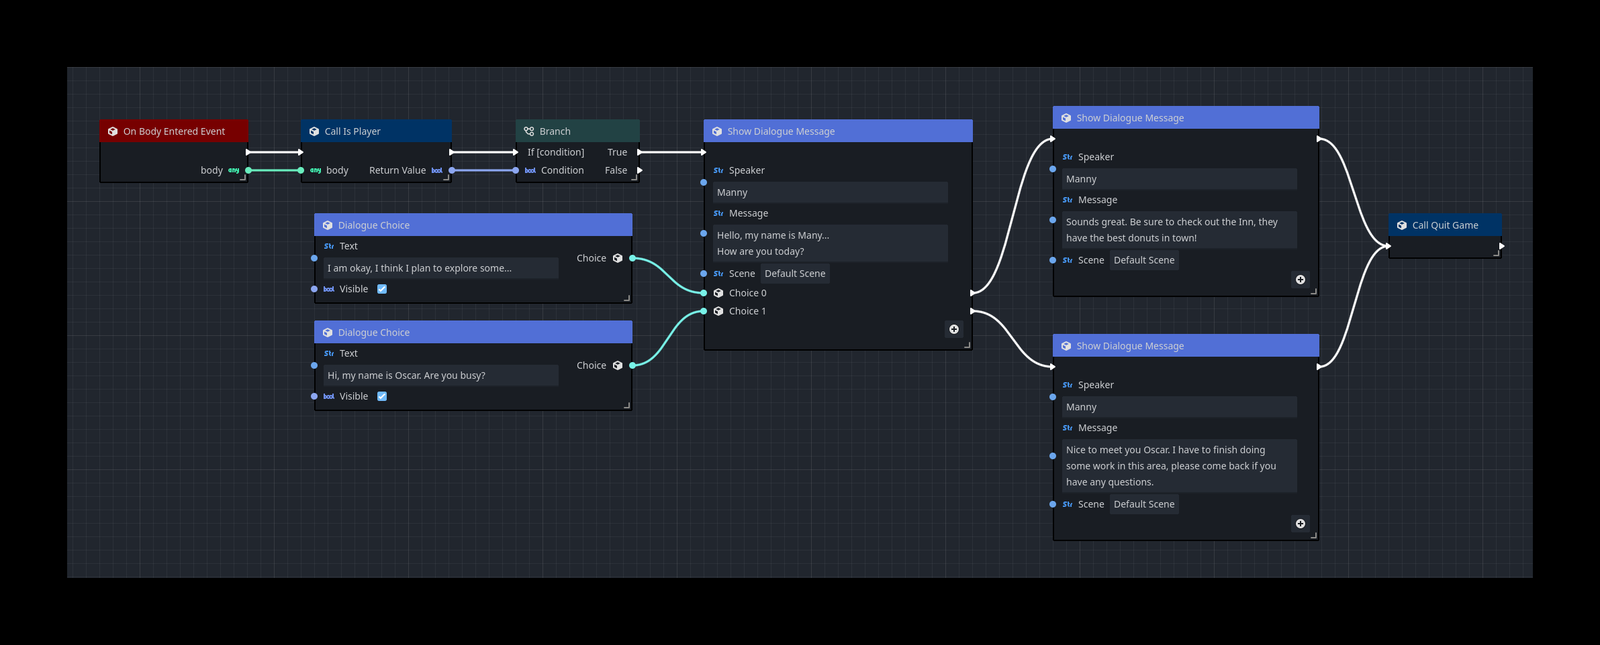1600x645 pixels.
Task: Click the icon on the Oscar Dialogue Choice header
Action: click(x=328, y=333)
